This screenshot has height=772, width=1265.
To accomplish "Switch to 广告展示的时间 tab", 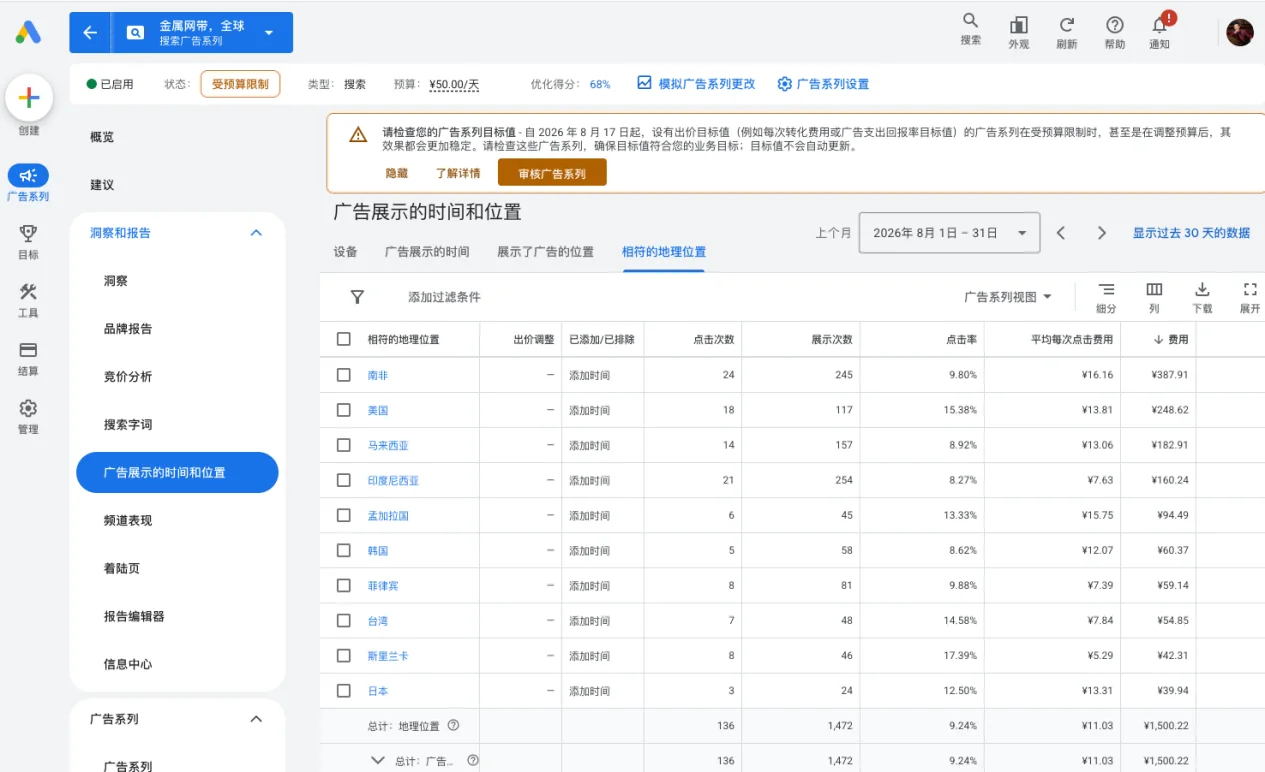I will tap(427, 252).
